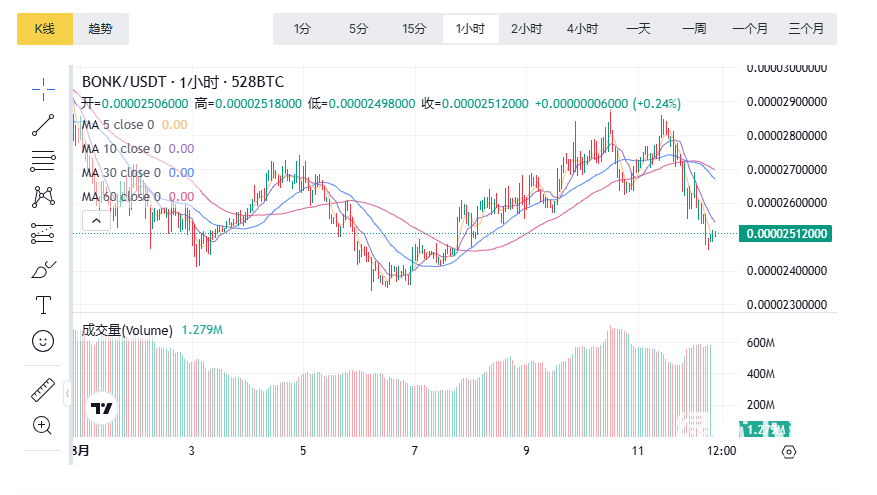Select the forecasting and measurement tool
Screen dimensions: 877x495
point(43,232)
